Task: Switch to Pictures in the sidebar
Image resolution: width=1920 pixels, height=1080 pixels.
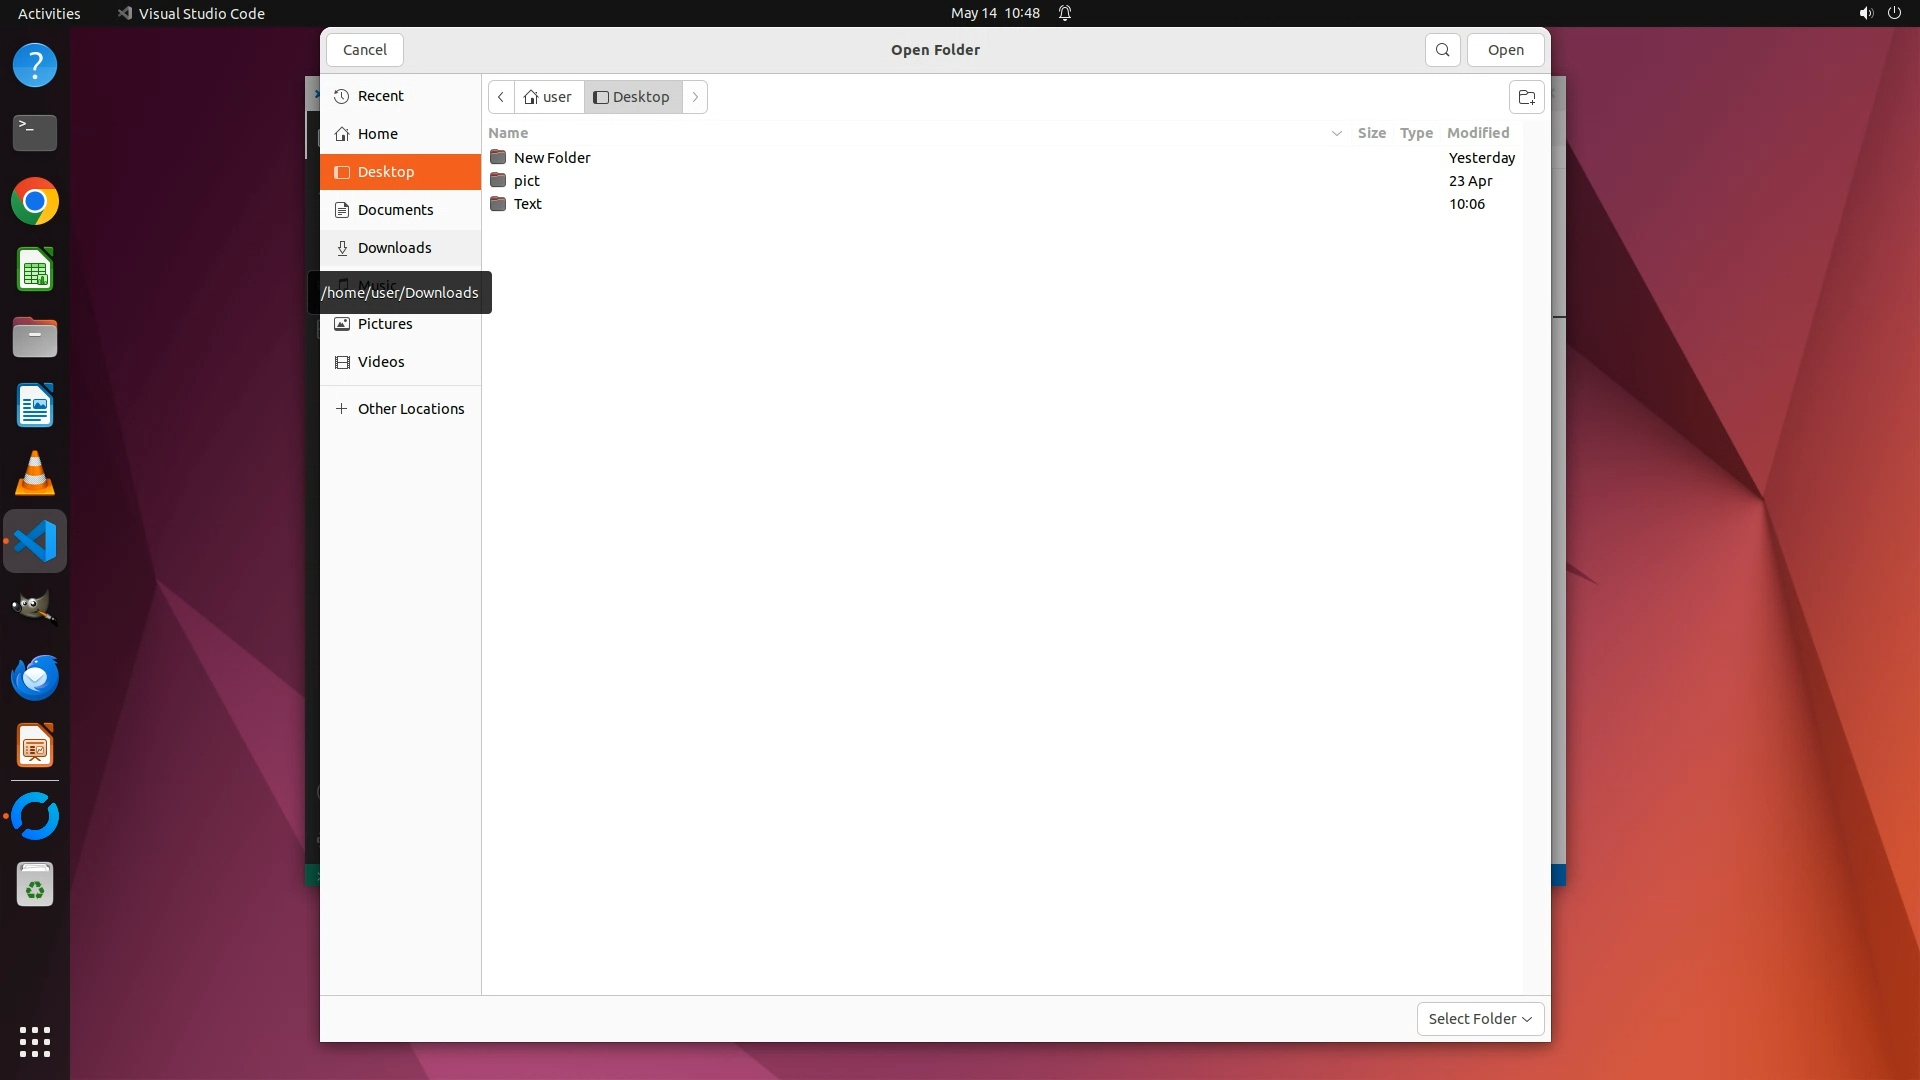Action: click(385, 324)
